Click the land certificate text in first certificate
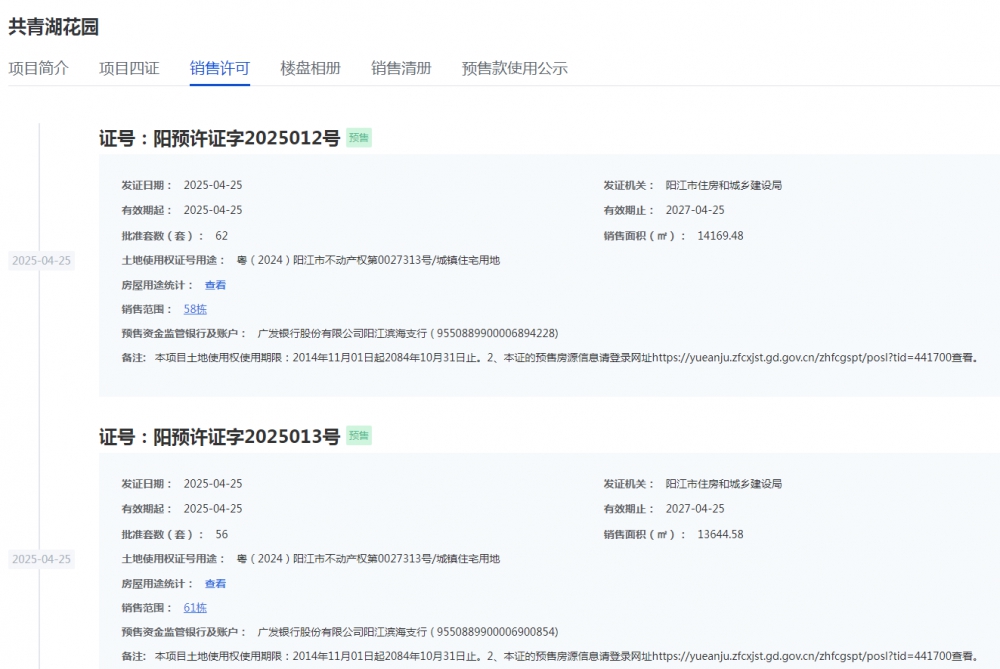Screen dimensions: 1000x669 [x=368, y=260]
